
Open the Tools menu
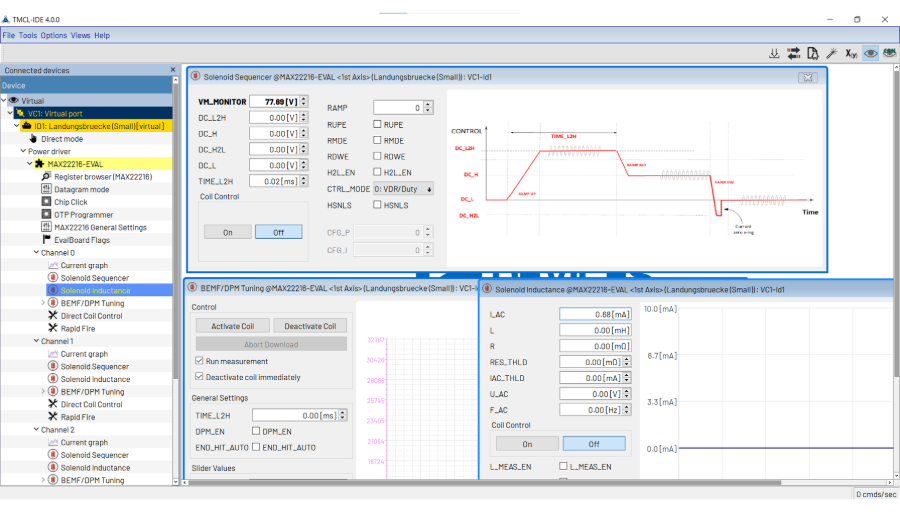click(28, 36)
